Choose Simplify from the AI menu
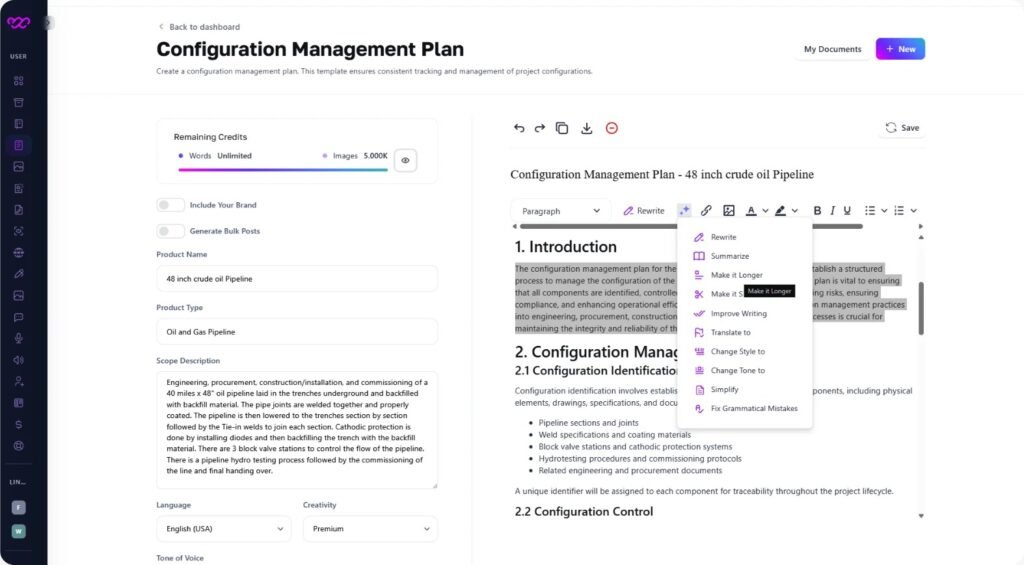This screenshot has width=1024, height=565. tap(744, 389)
